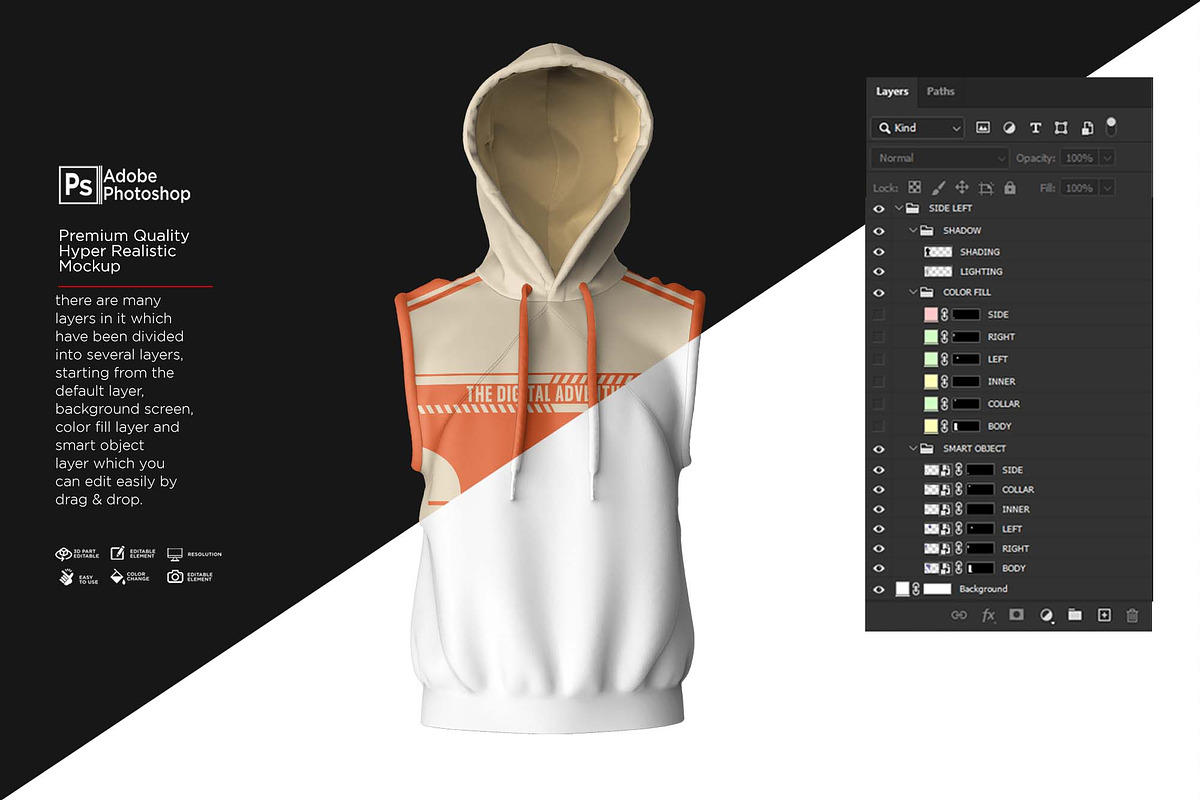Toggle layer filtering switch on or off

tap(1111, 127)
